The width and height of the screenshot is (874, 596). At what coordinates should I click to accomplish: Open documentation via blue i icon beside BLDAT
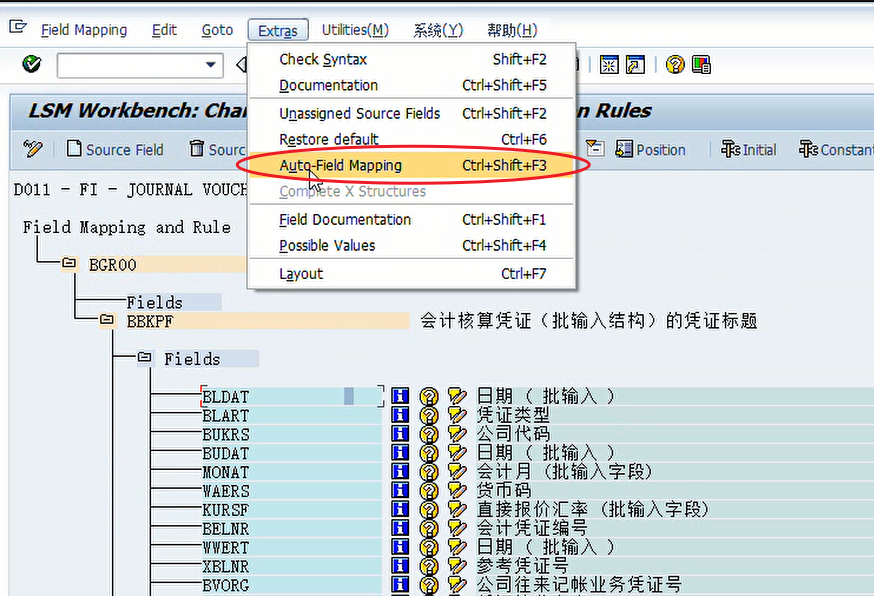click(x=399, y=396)
